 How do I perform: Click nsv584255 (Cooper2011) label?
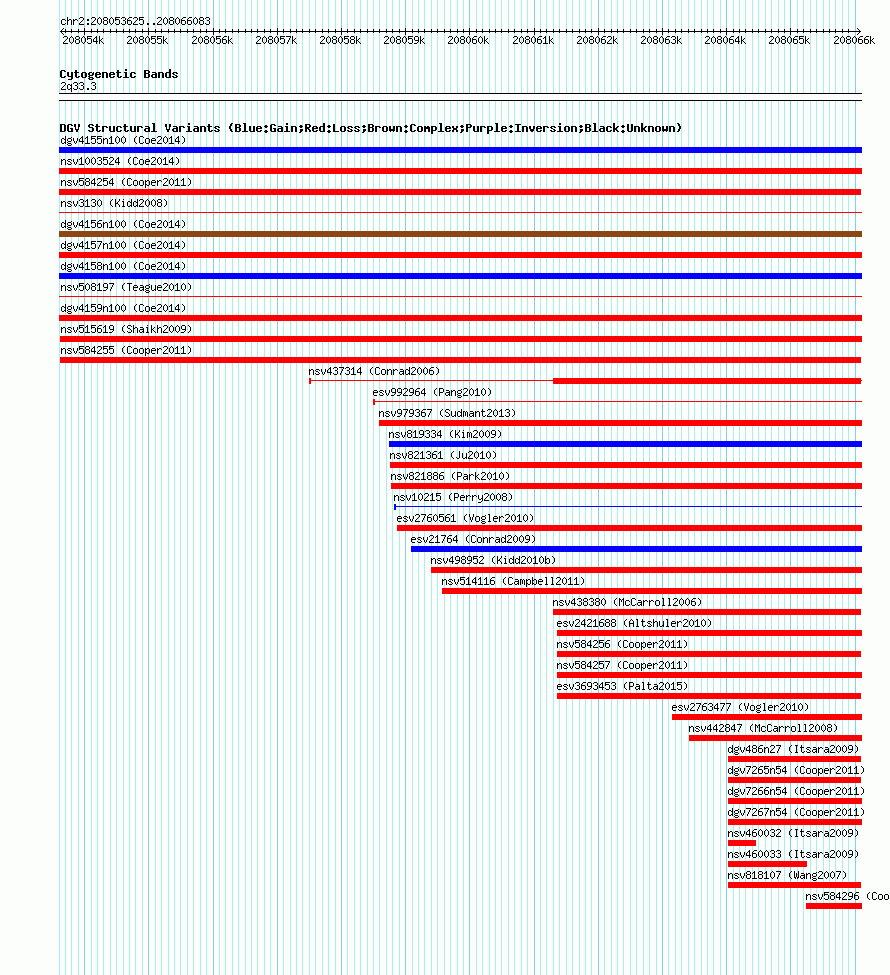pos(126,351)
